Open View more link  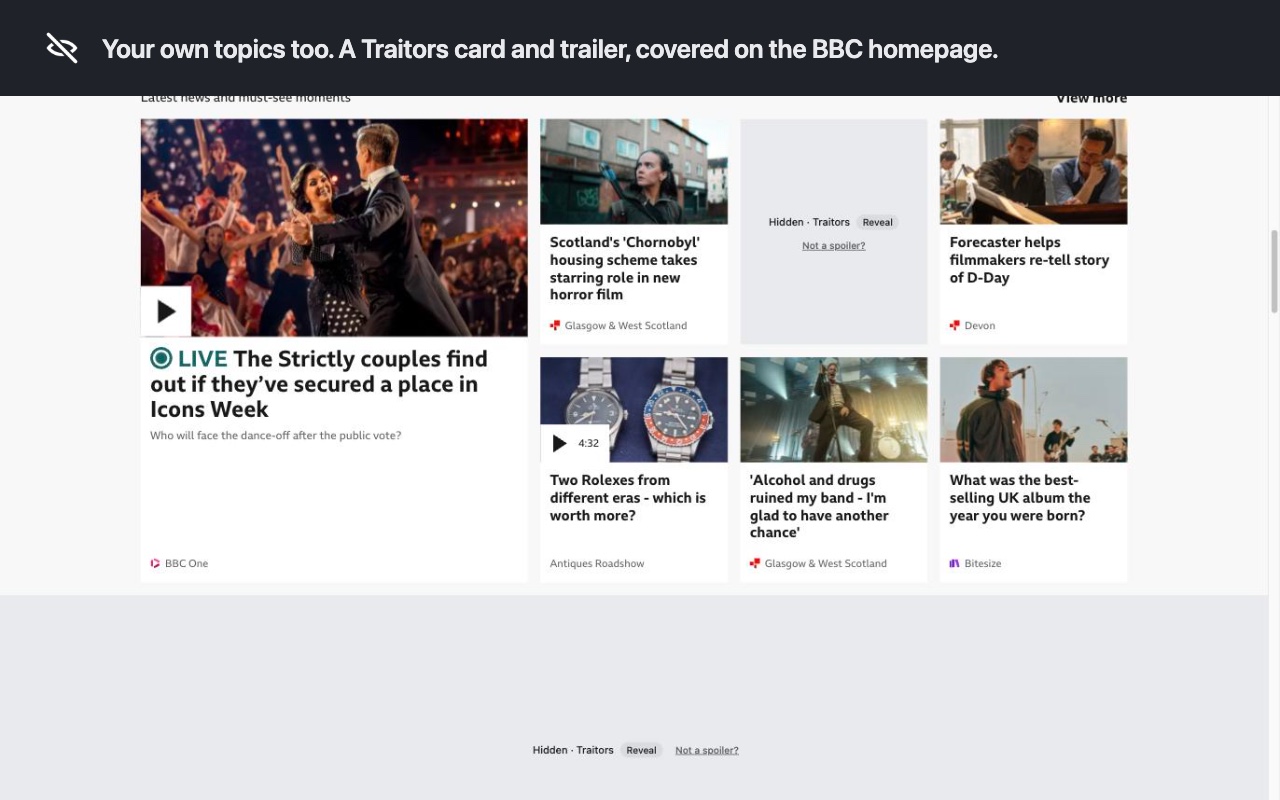coord(1091,98)
